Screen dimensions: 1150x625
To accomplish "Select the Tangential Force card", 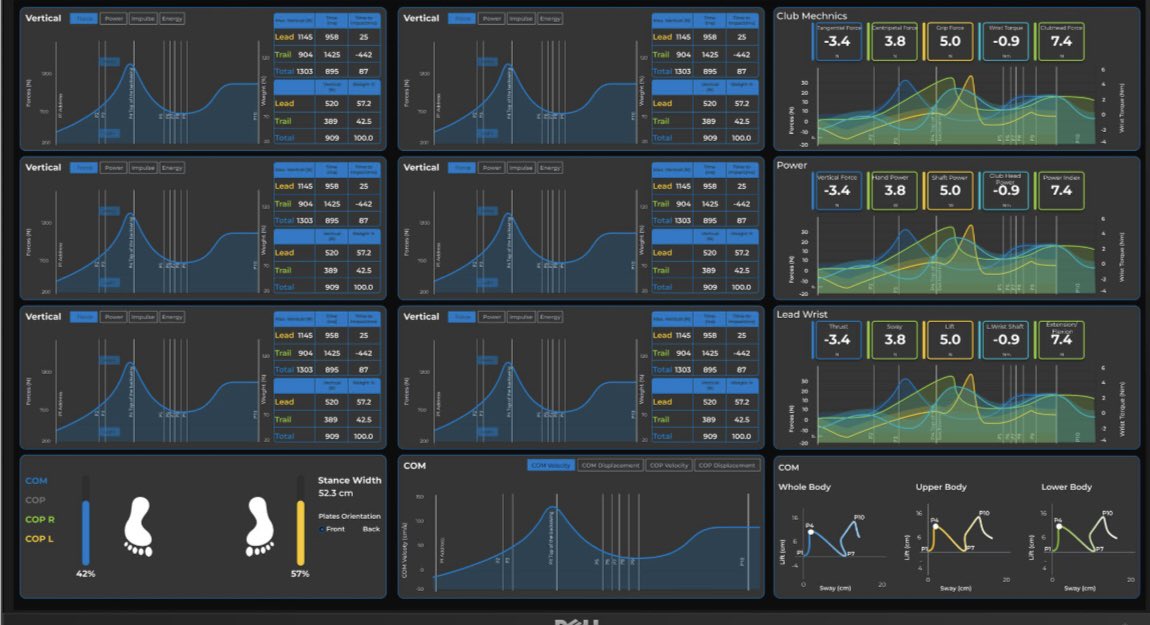I will click(837, 41).
